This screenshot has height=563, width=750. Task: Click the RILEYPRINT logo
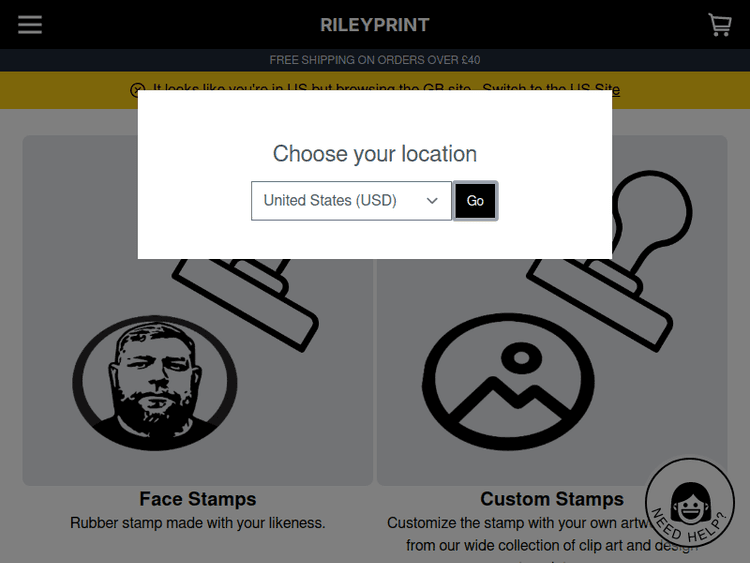375,24
